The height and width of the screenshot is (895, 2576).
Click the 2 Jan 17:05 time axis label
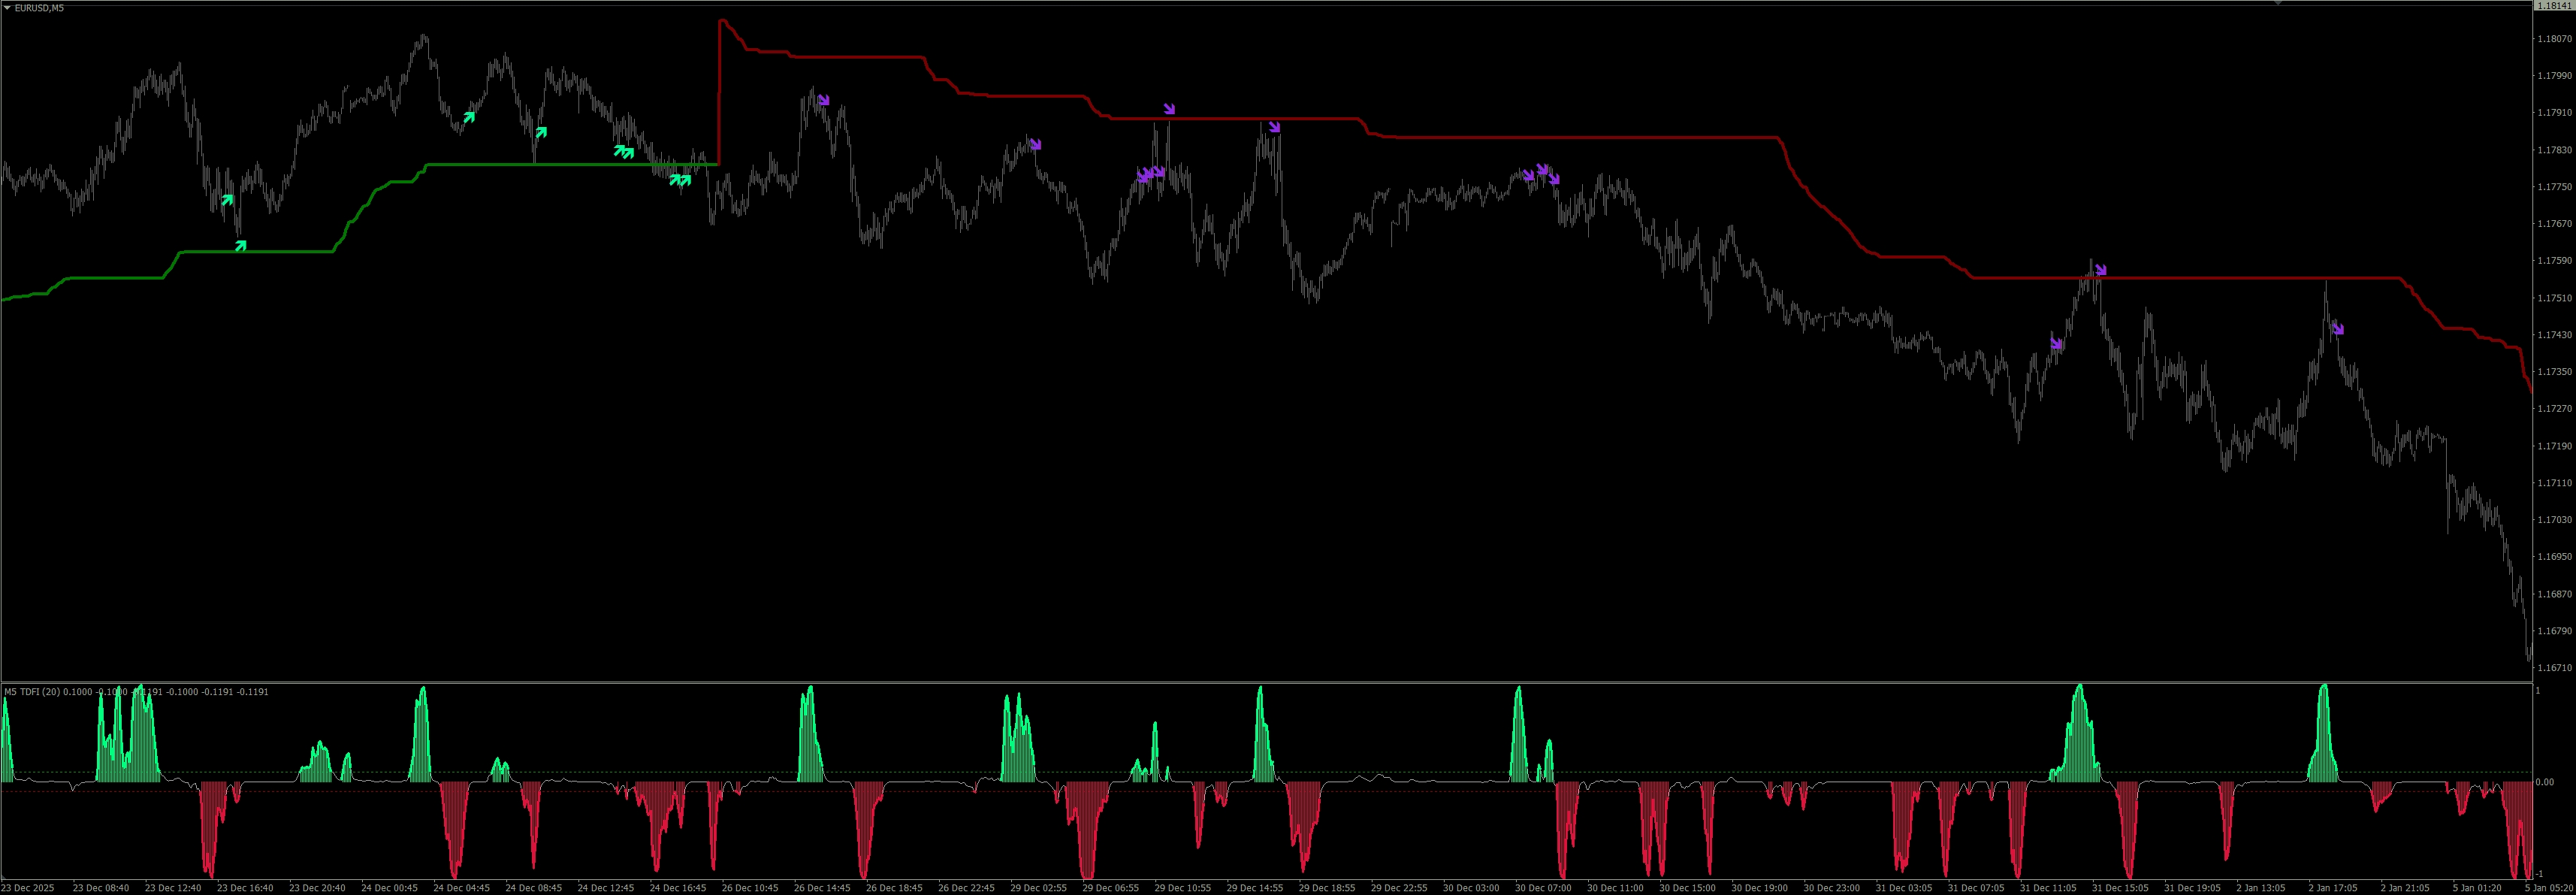2334,887
